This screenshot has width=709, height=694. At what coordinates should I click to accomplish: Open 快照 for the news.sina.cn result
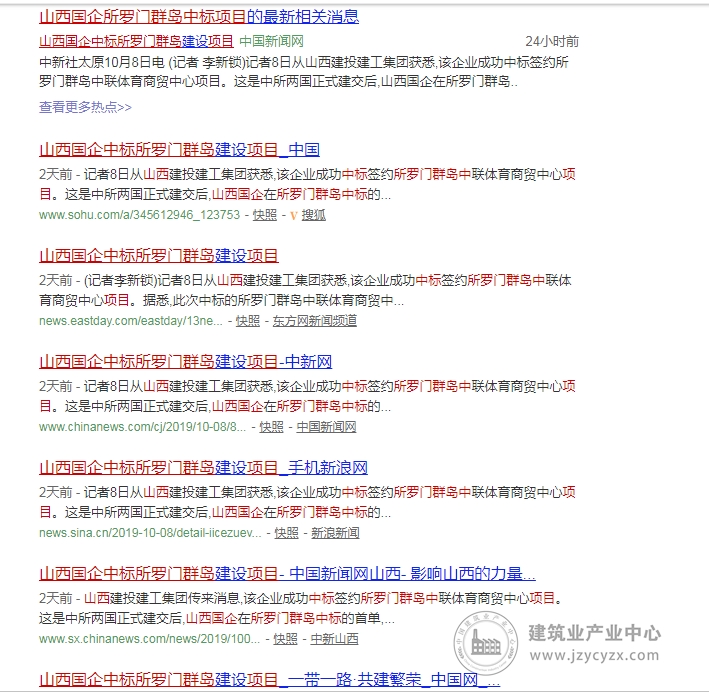287,533
